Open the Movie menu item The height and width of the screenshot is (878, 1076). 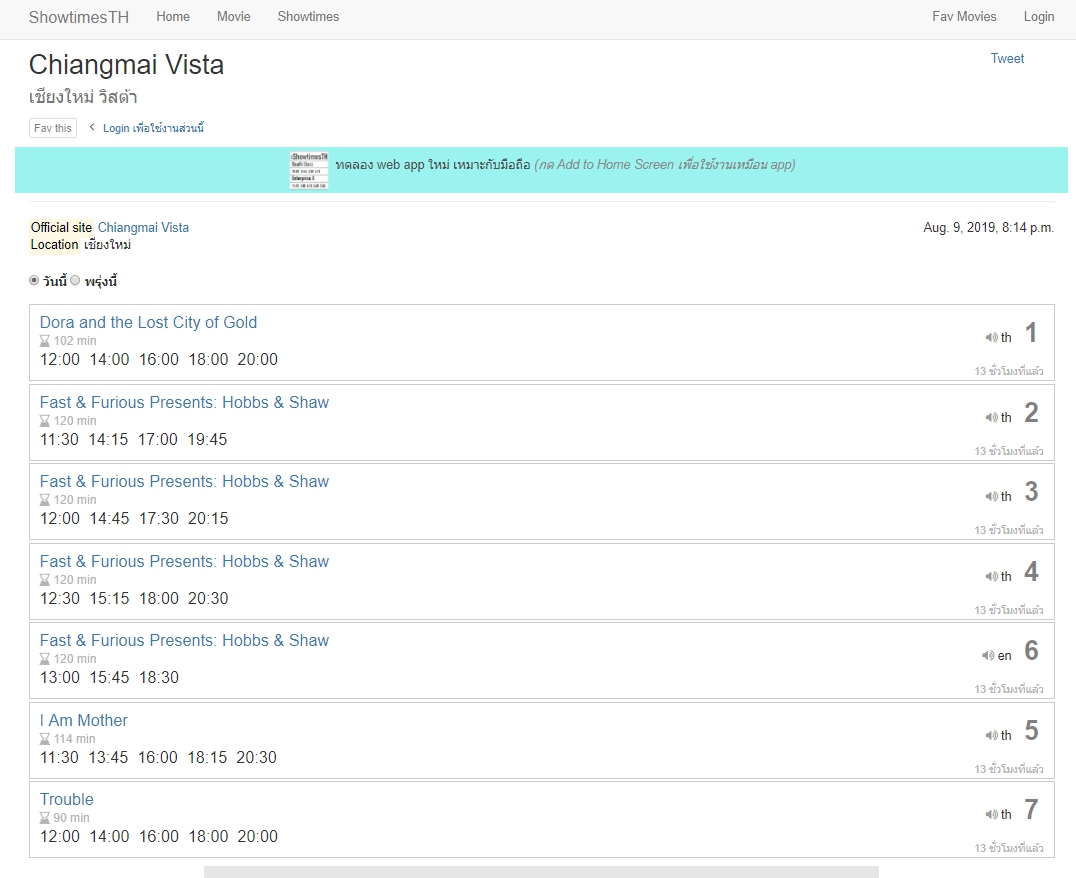[x=233, y=16]
